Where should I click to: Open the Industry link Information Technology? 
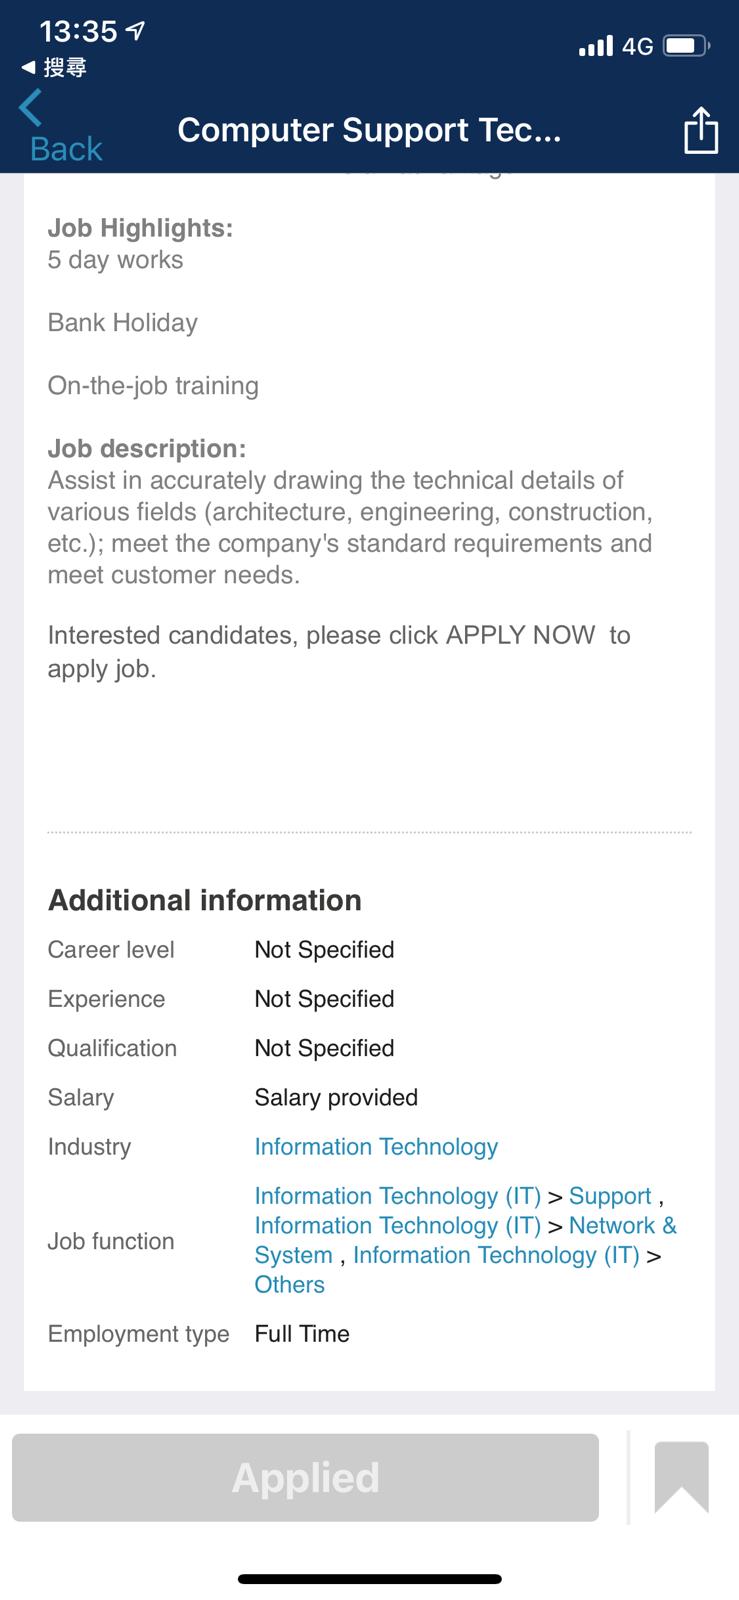point(376,1147)
